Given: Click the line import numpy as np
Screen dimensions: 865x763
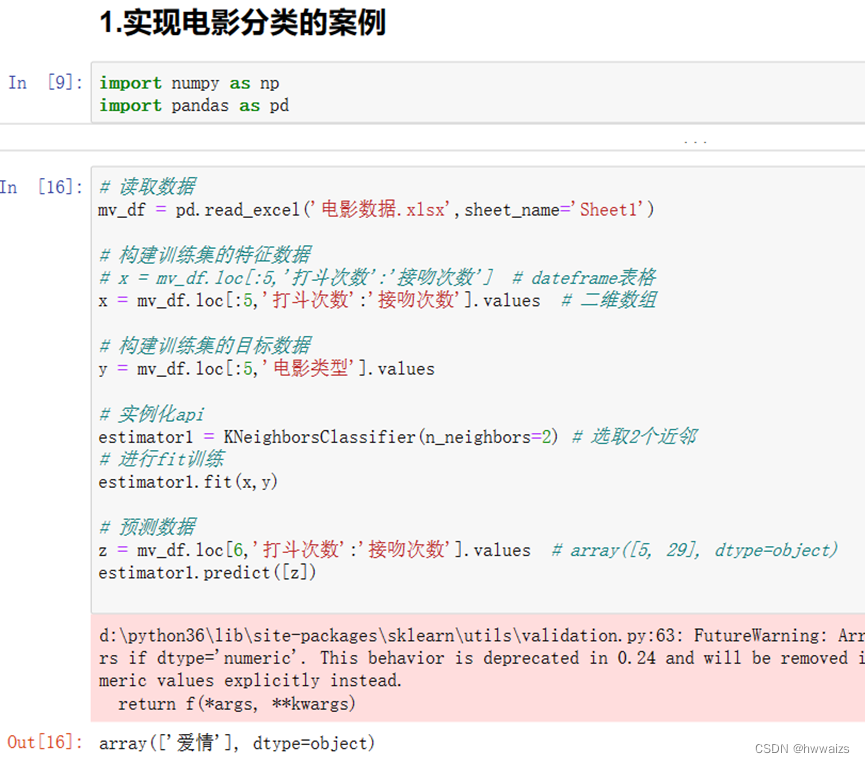Looking at the screenshot, I should [189, 83].
